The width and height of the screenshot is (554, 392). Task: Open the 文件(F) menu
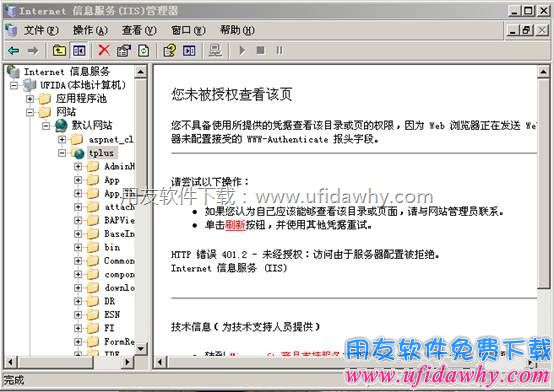coord(41,30)
